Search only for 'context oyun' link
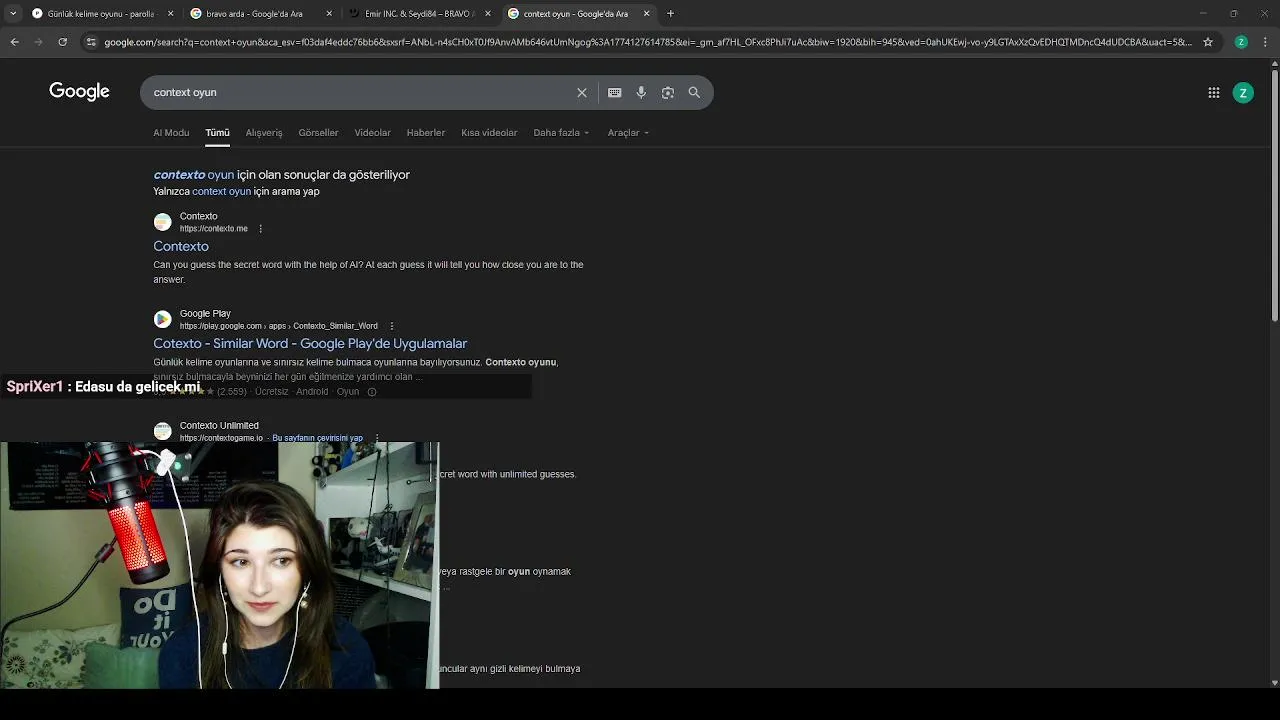1280x720 pixels. [x=221, y=192]
